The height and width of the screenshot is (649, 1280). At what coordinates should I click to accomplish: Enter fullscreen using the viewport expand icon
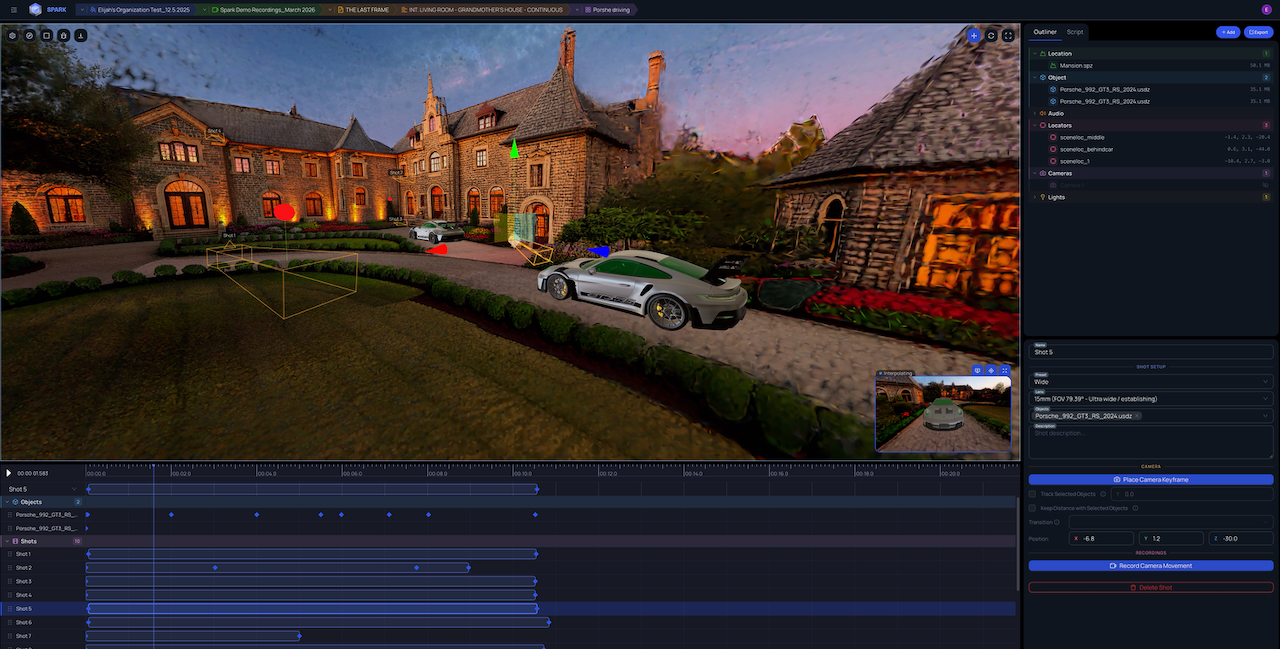point(1008,35)
